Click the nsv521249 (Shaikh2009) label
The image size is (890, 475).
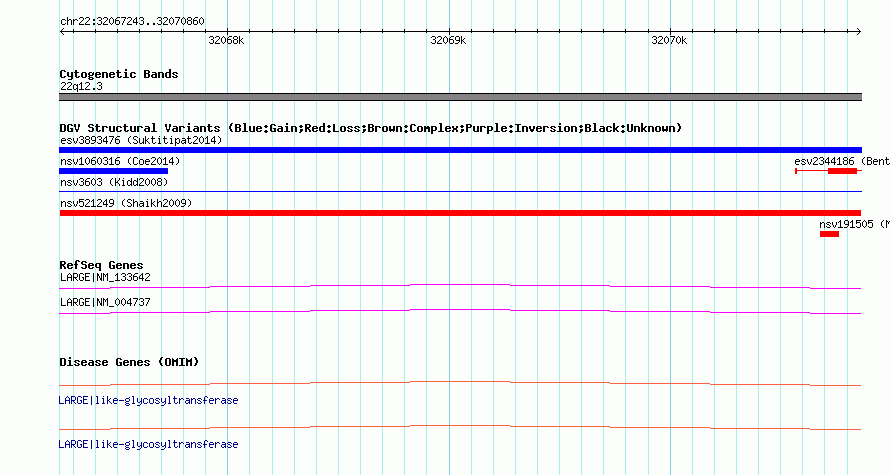coord(126,203)
